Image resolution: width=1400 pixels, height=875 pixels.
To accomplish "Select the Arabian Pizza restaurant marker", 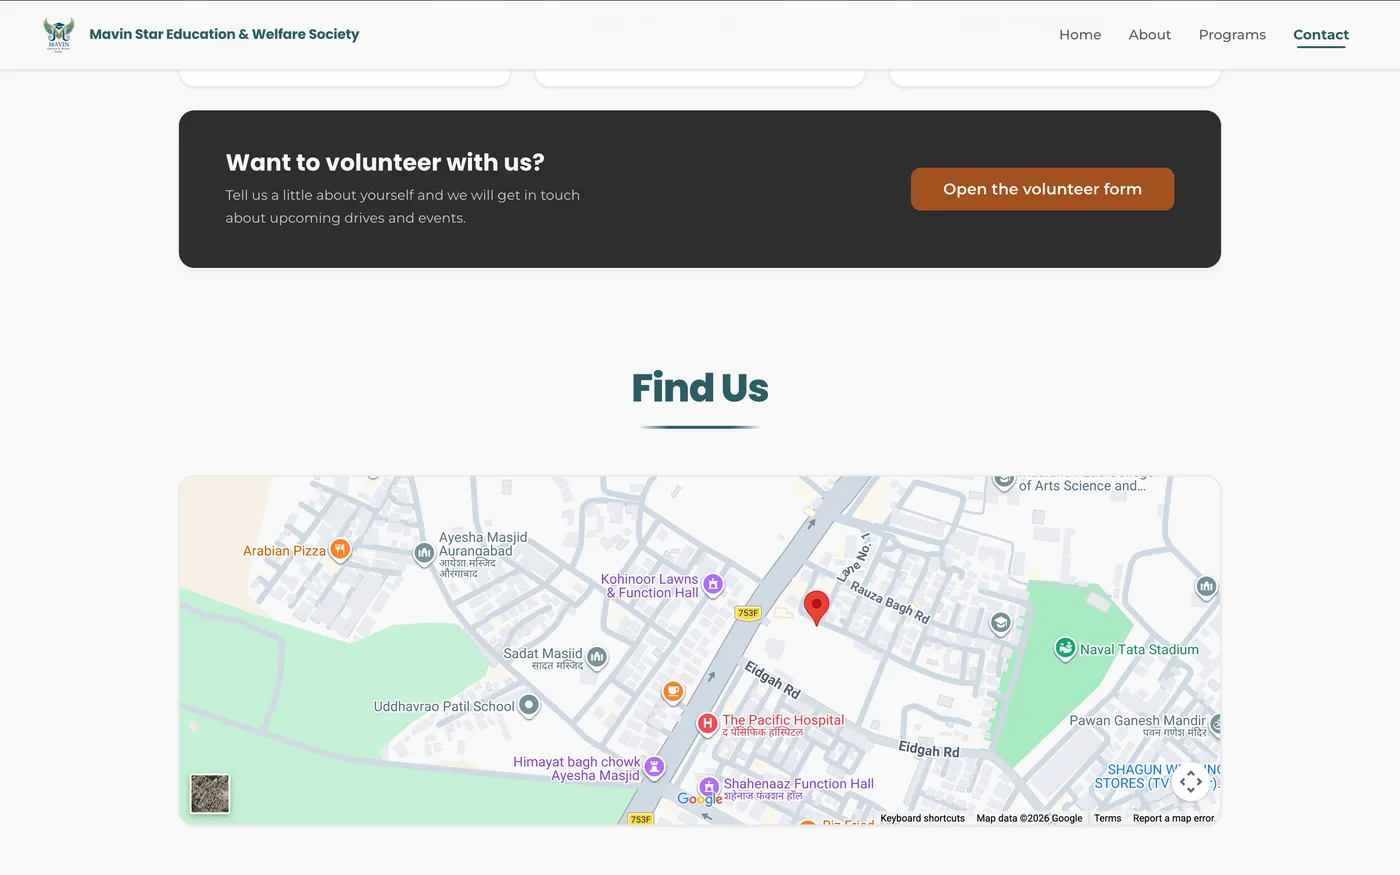I will pos(340,550).
